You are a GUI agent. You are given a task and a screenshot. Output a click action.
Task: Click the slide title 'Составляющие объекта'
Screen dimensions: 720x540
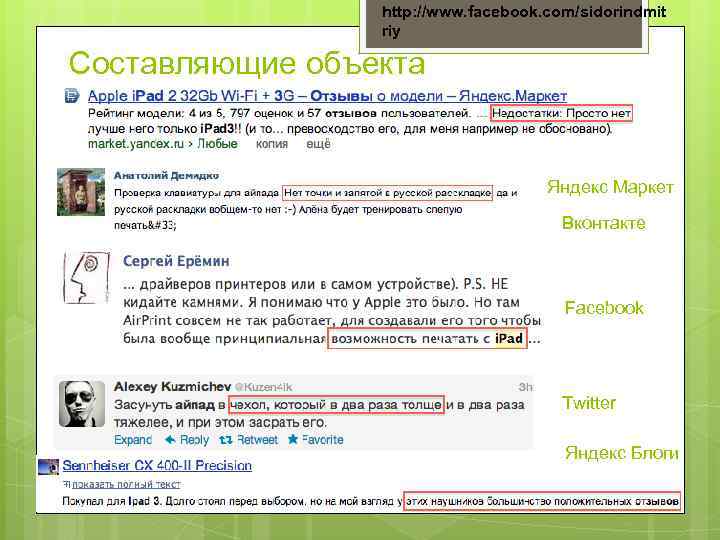[x=247, y=63]
